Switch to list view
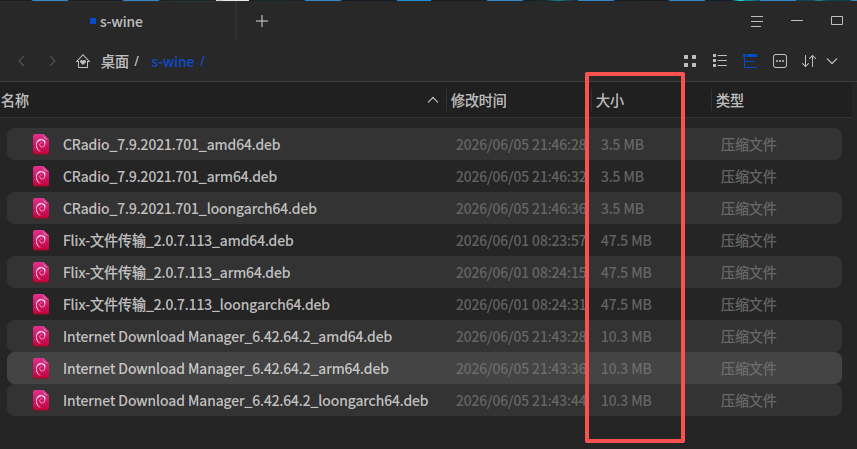Viewport: 857px width, 449px height. [720, 61]
